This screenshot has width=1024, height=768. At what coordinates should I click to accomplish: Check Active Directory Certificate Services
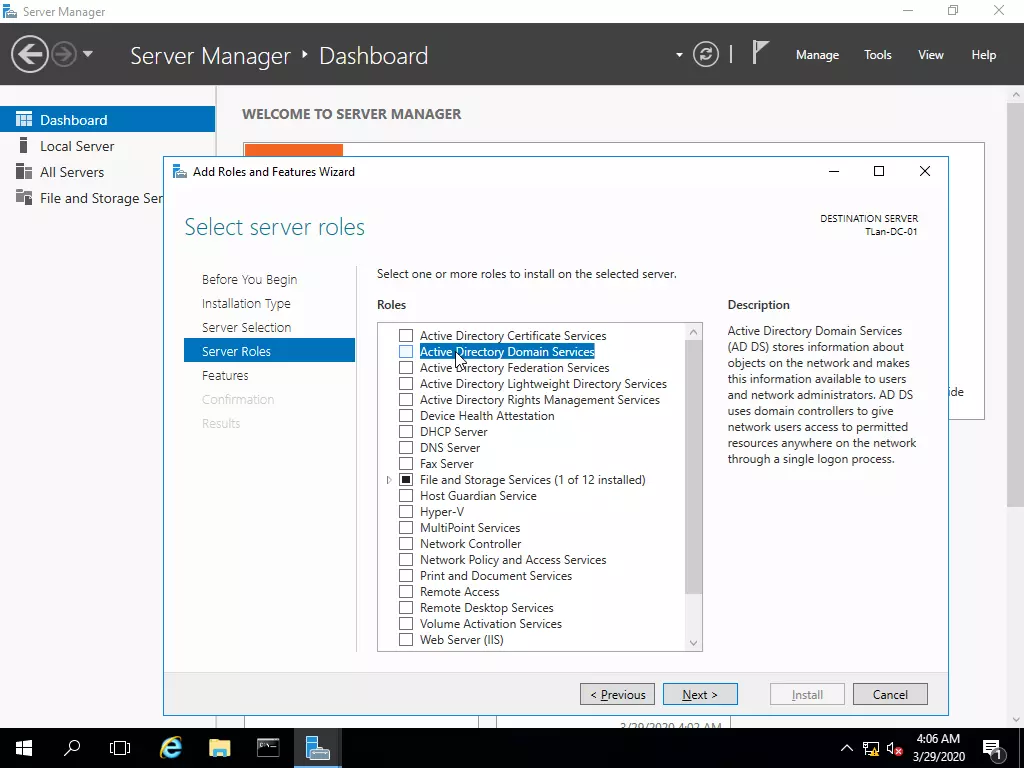pyautogui.click(x=406, y=336)
